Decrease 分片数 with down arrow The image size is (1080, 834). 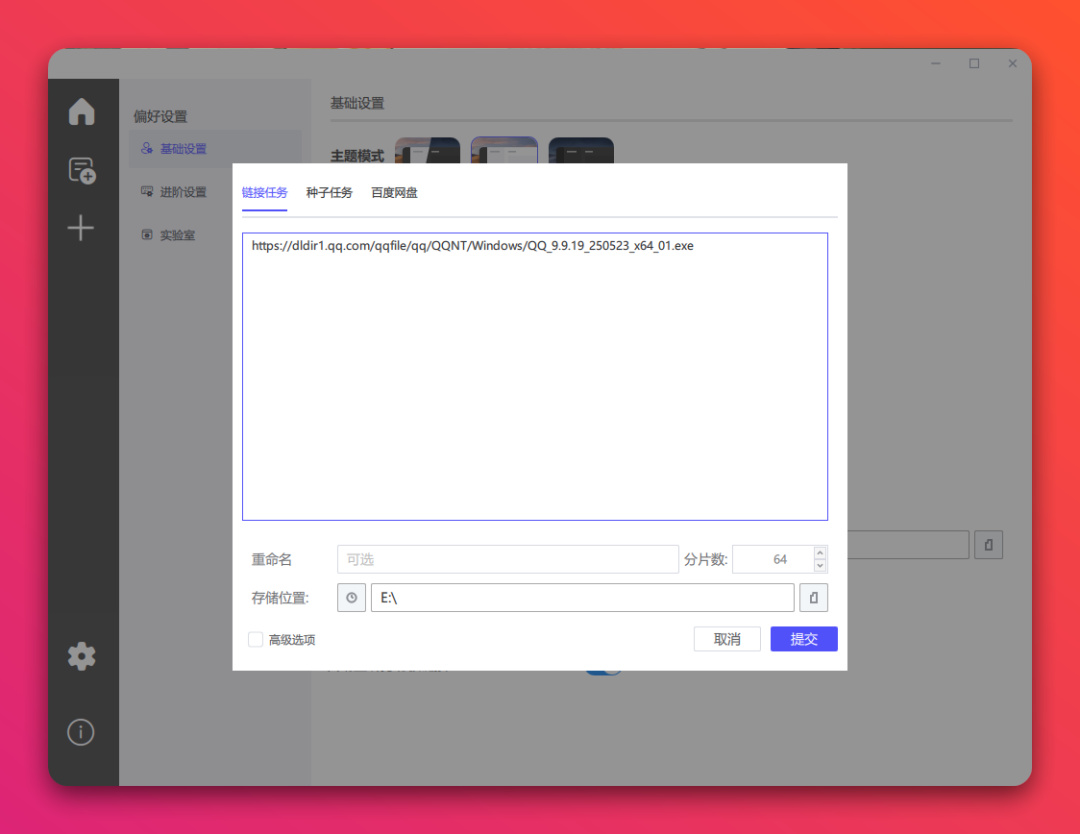coord(820,566)
